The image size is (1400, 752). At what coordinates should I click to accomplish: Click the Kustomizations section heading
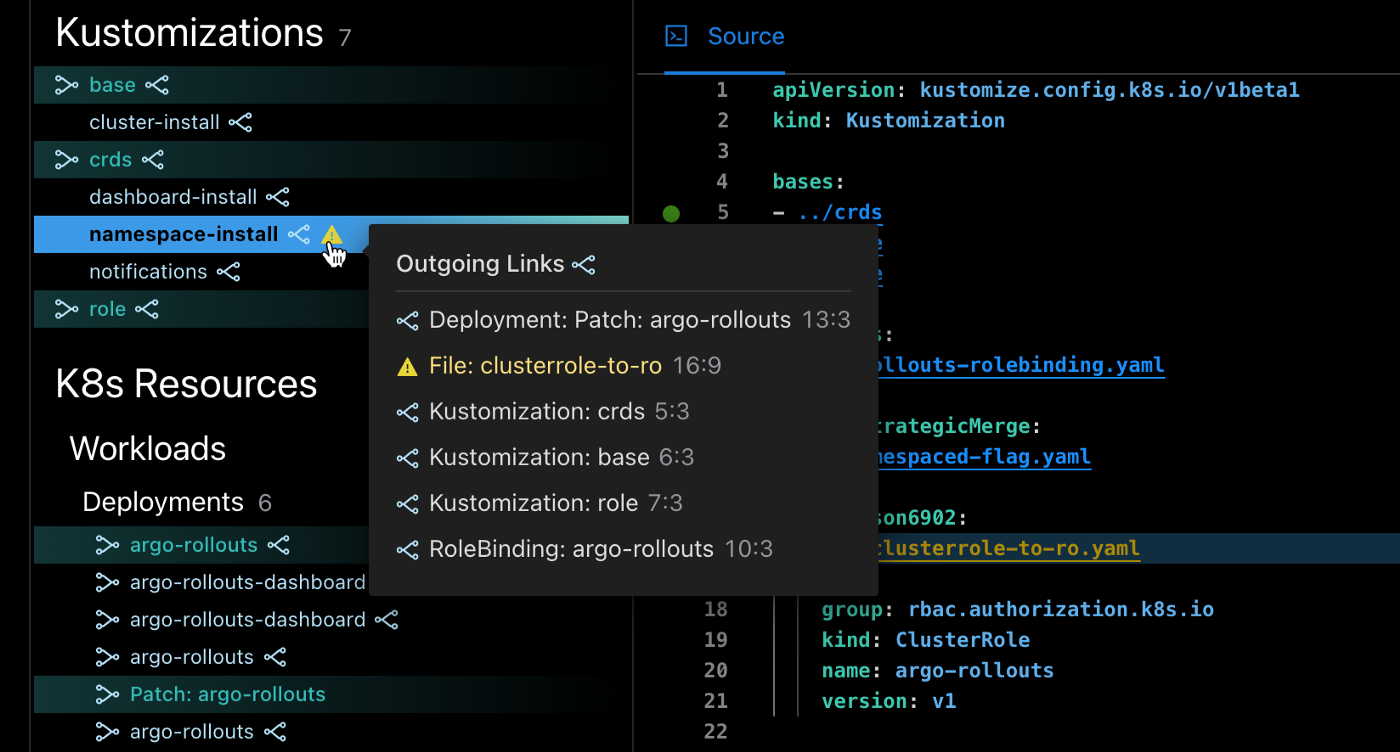[190, 33]
